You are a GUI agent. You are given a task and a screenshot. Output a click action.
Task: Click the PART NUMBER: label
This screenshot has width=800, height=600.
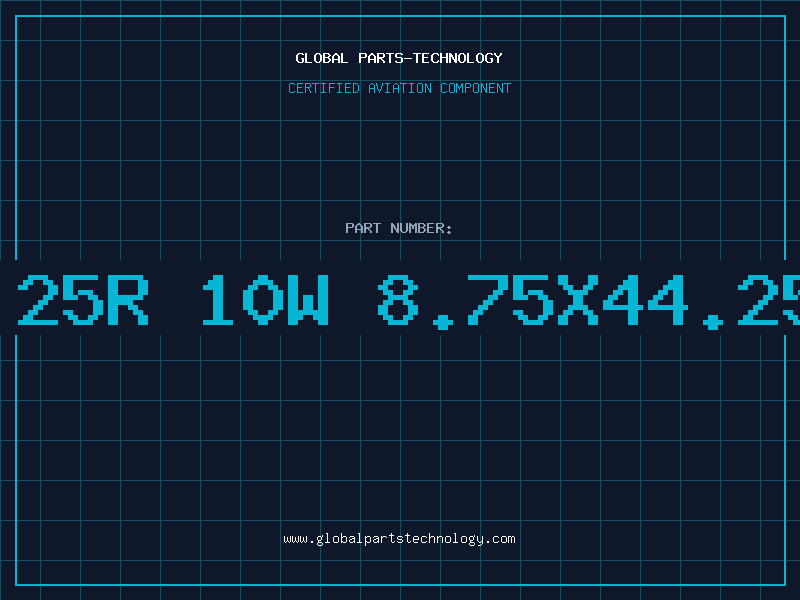pos(399,228)
